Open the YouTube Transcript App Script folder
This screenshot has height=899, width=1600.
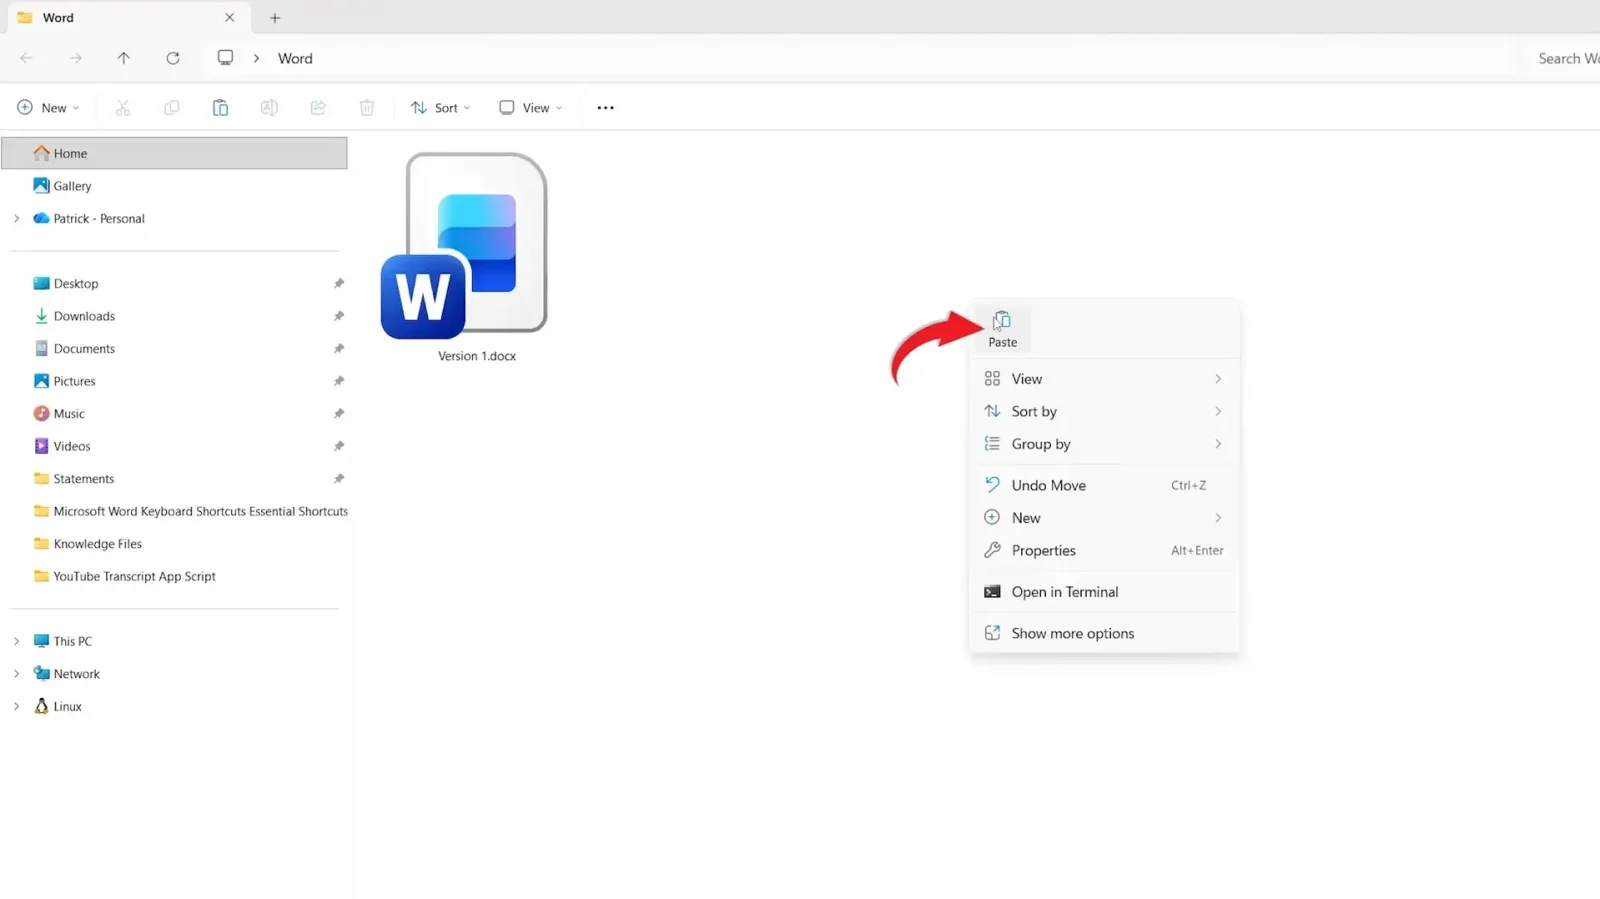(175, 576)
